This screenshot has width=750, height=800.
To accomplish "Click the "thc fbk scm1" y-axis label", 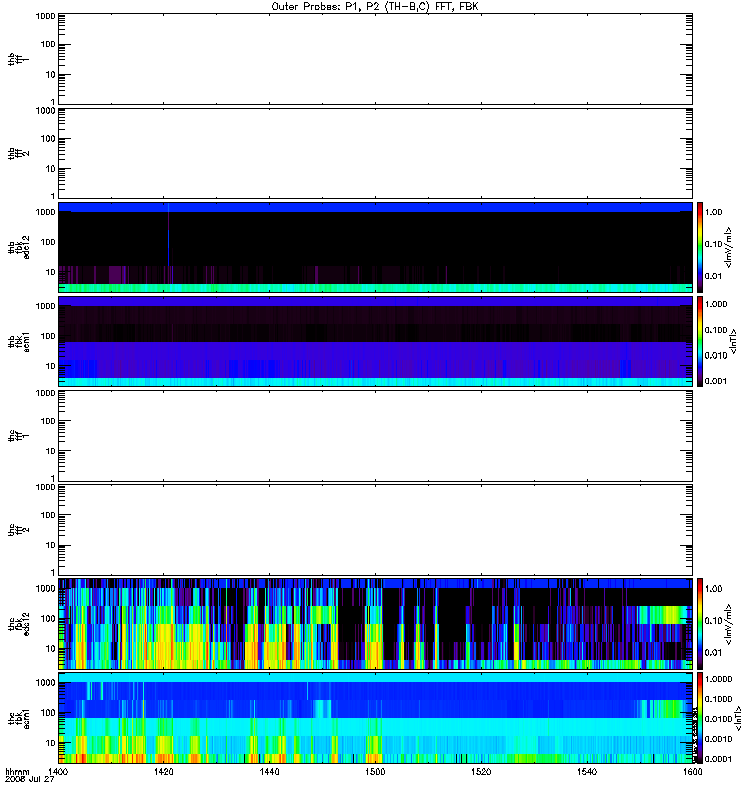I will (18, 718).
